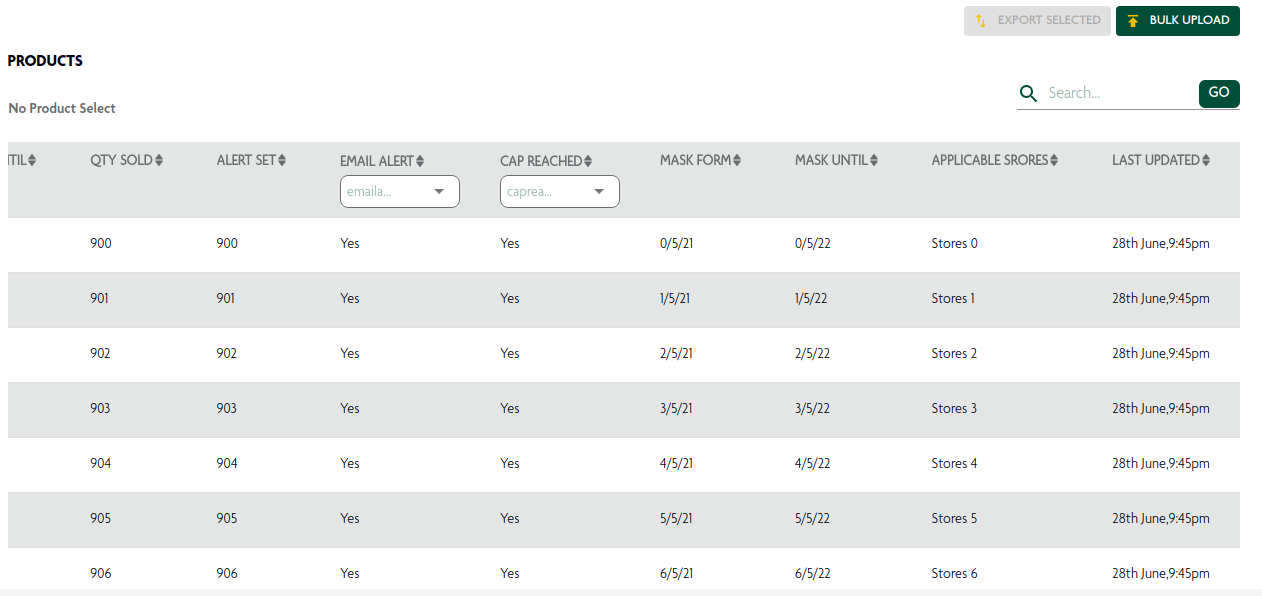Click QTY SOLD value 900
Screen dimensions: 1262x596
click(101, 243)
